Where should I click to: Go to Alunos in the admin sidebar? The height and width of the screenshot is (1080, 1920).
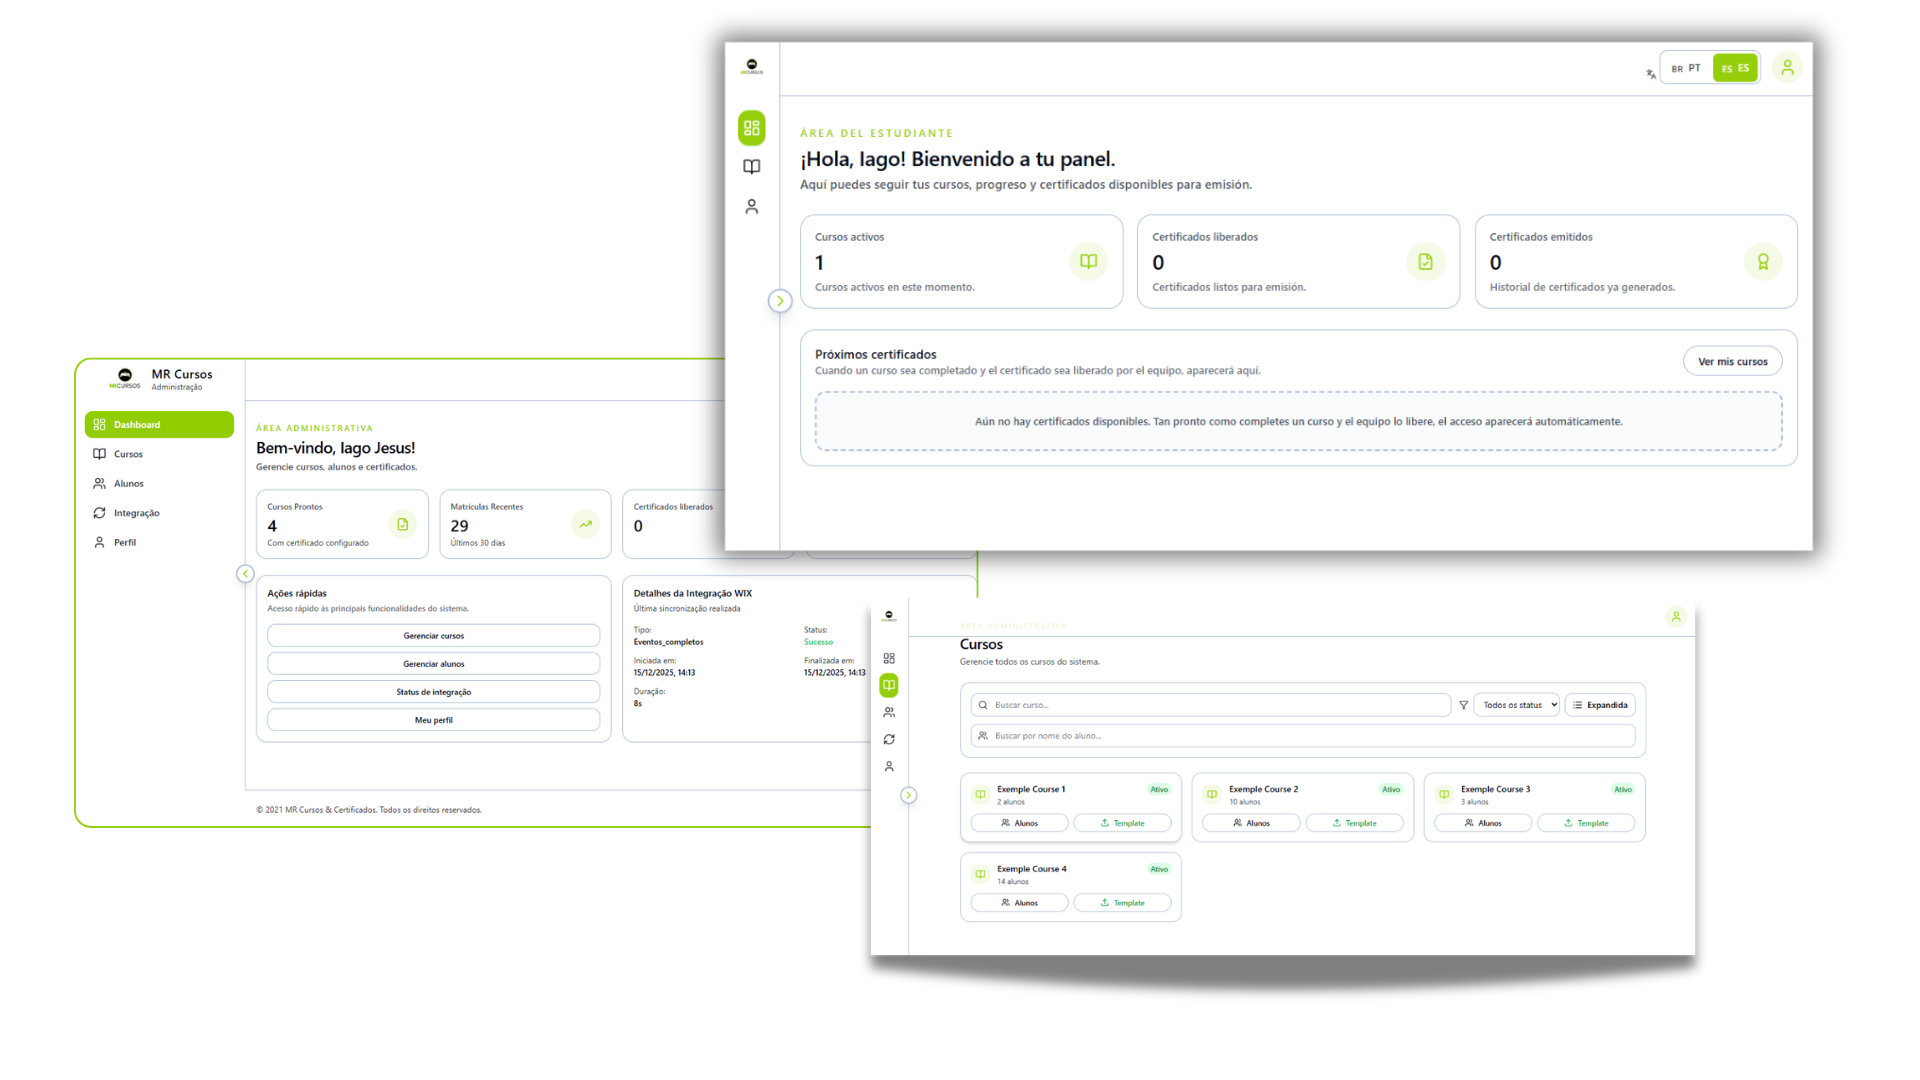click(x=128, y=484)
